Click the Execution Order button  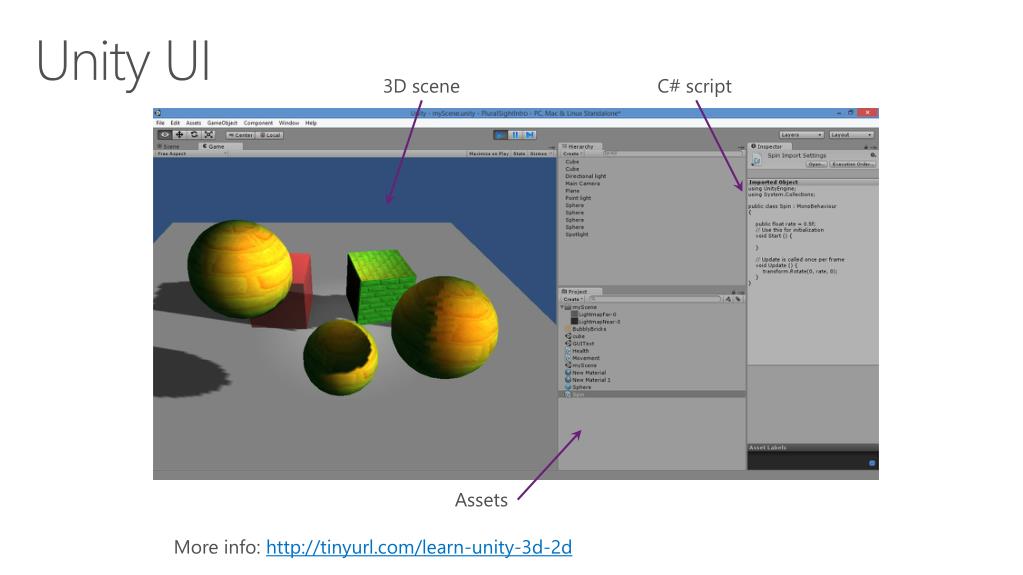click(851, 164)
